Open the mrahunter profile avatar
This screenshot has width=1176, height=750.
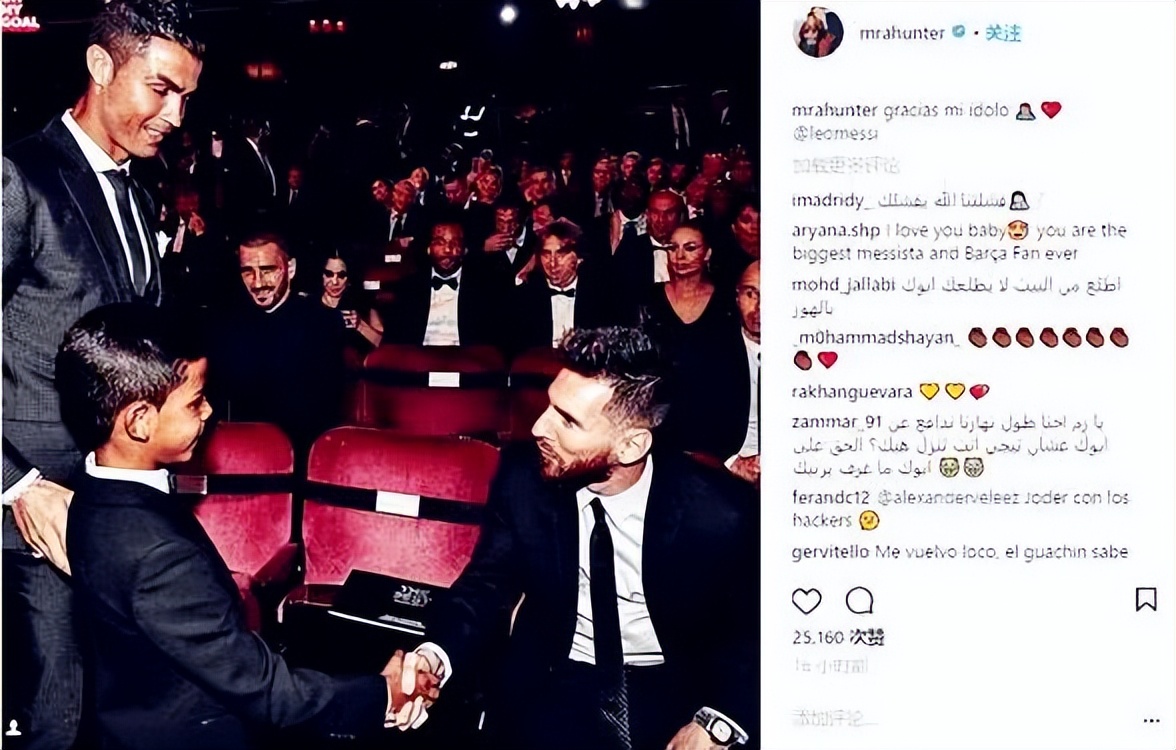click(x=818, y=33)
